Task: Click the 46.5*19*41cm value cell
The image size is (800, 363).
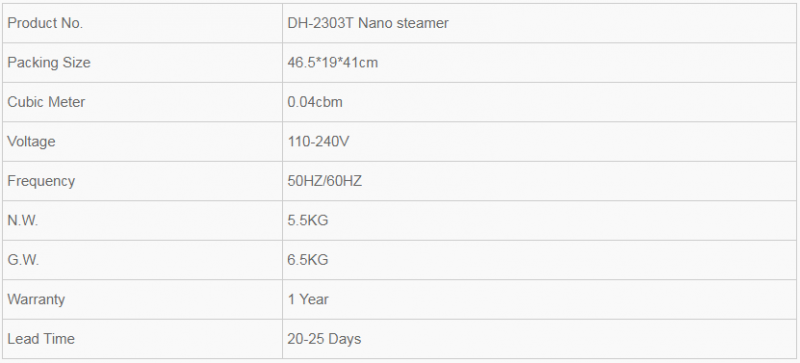Action: pos(540,62)
